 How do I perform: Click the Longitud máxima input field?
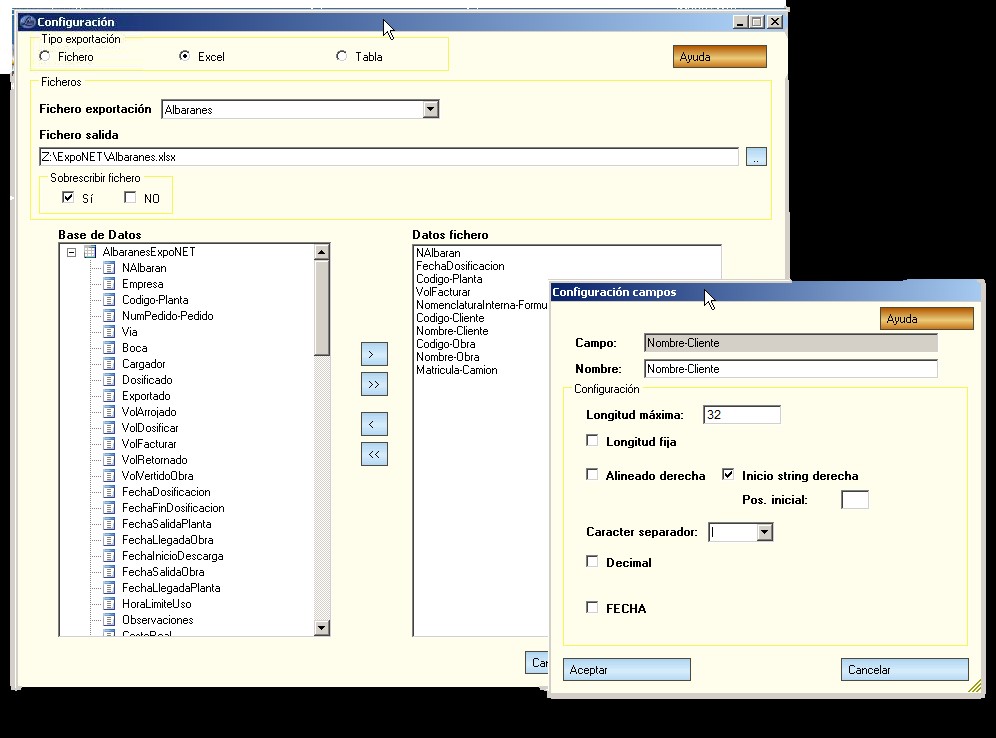742,415
